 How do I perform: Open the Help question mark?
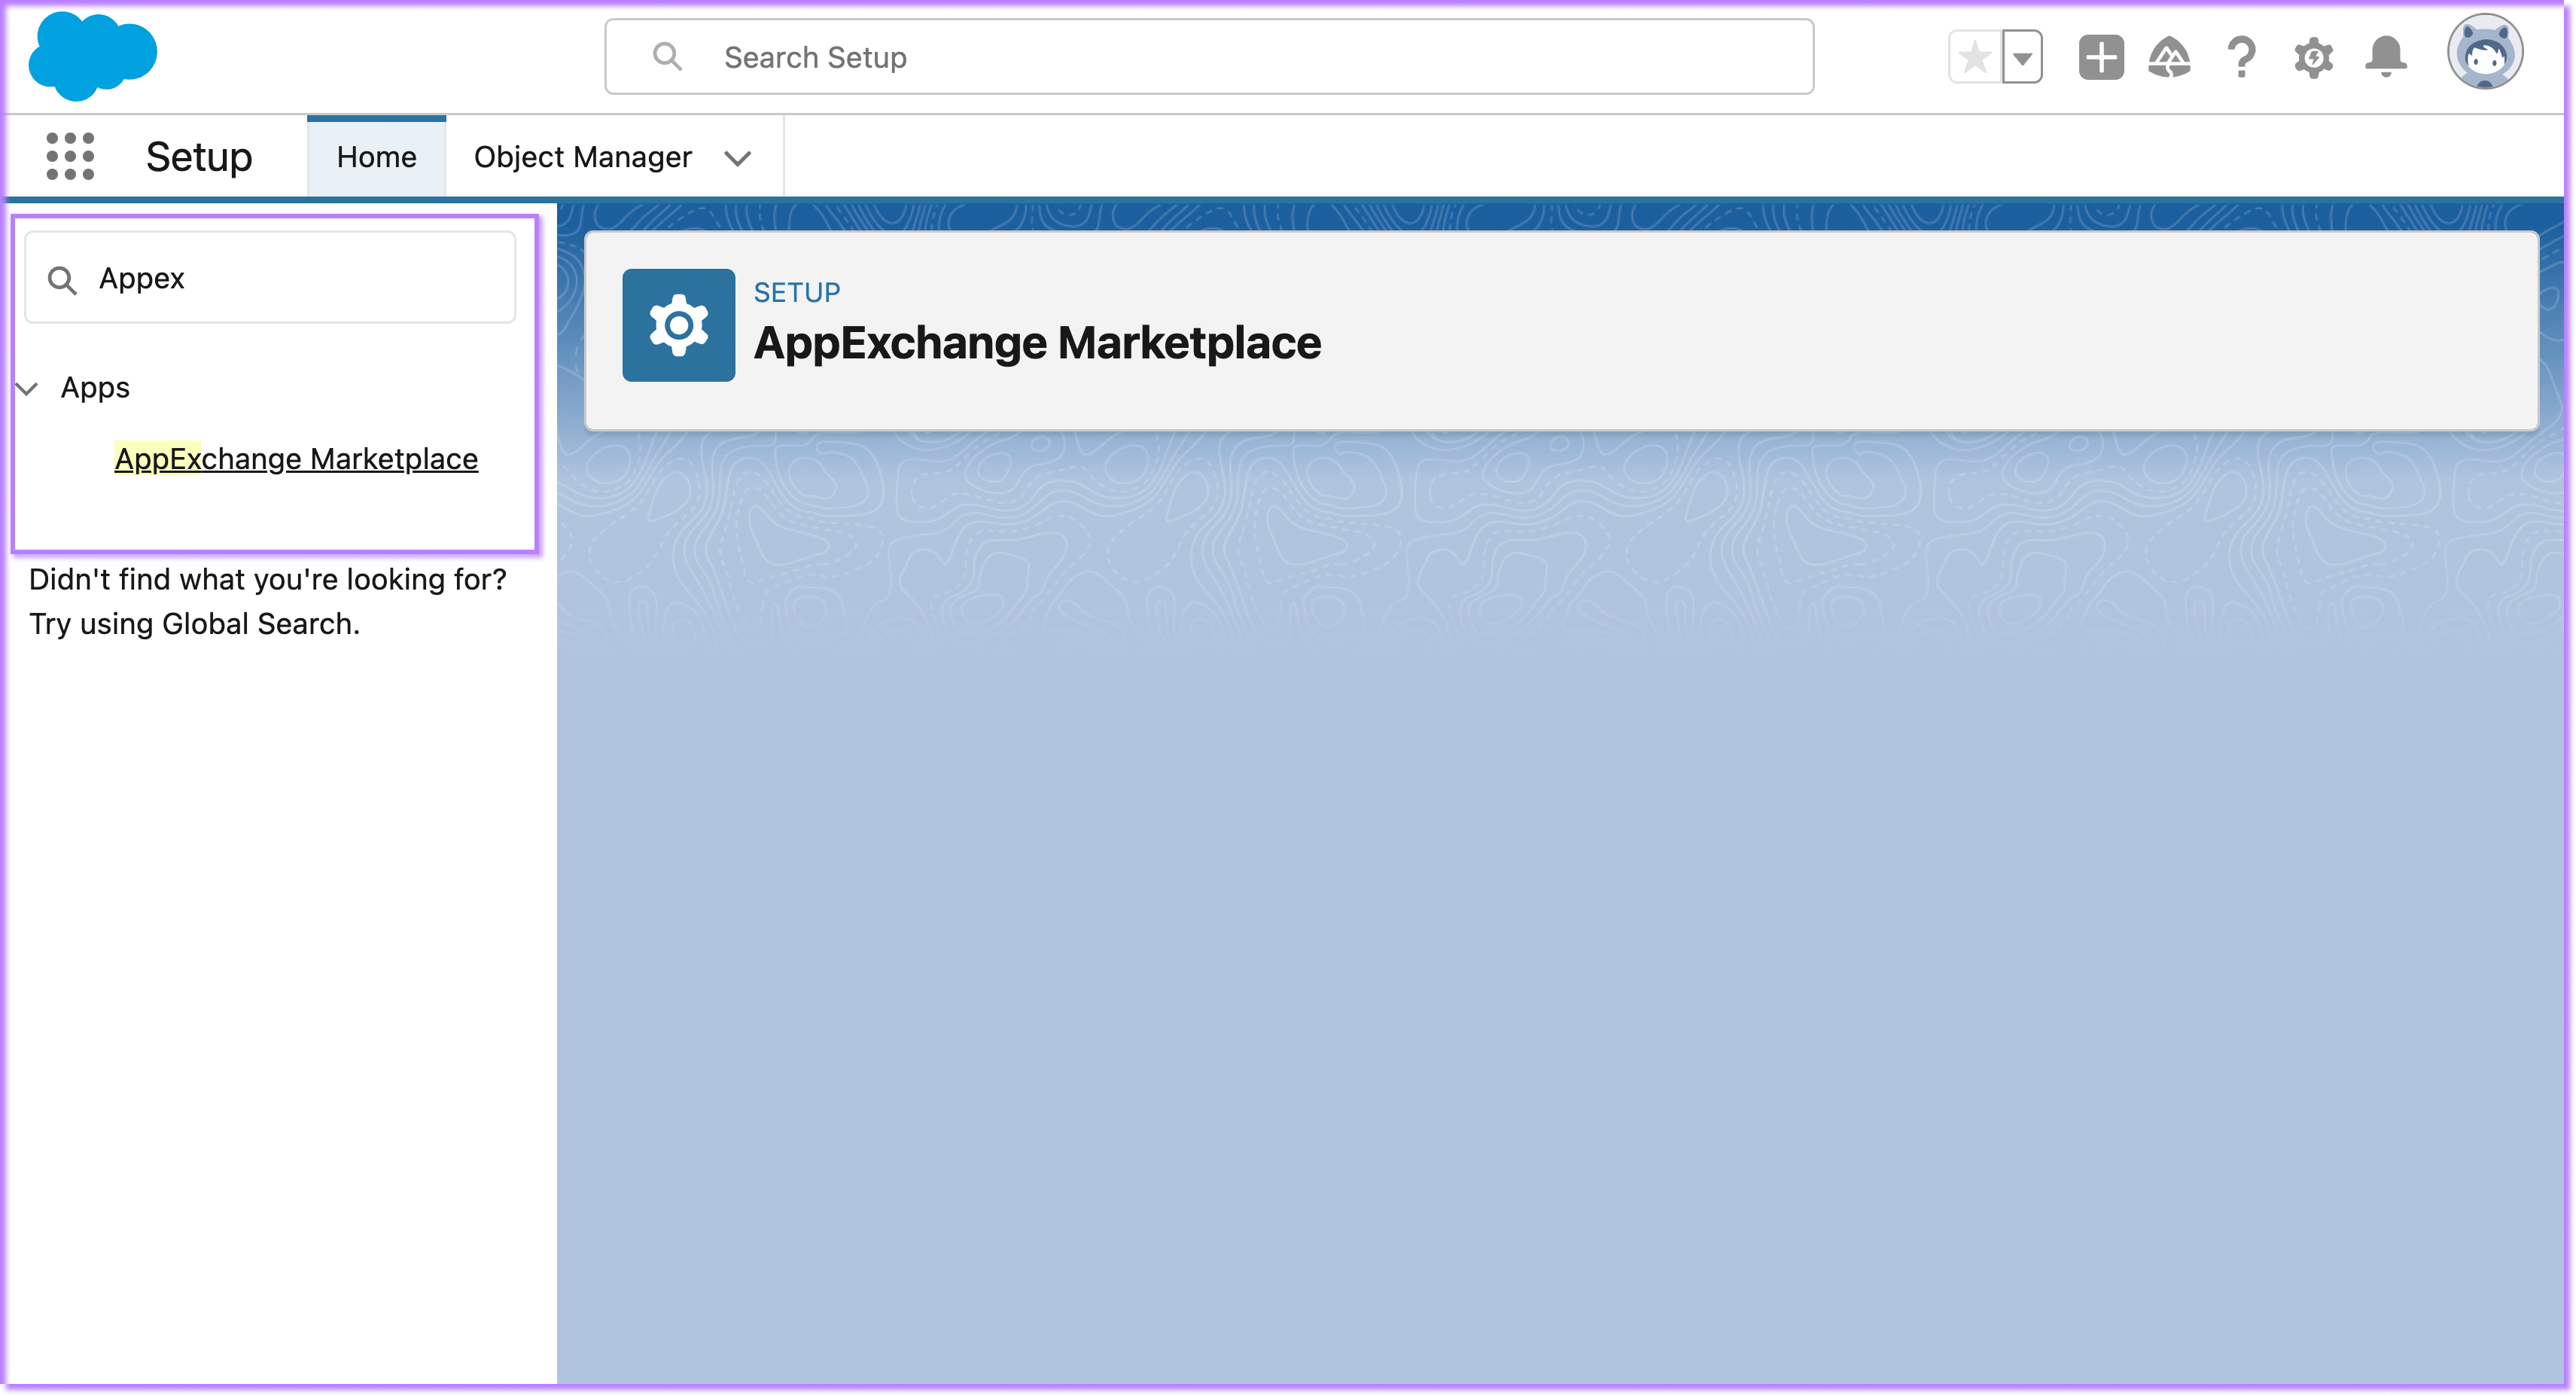point(2242,57)
